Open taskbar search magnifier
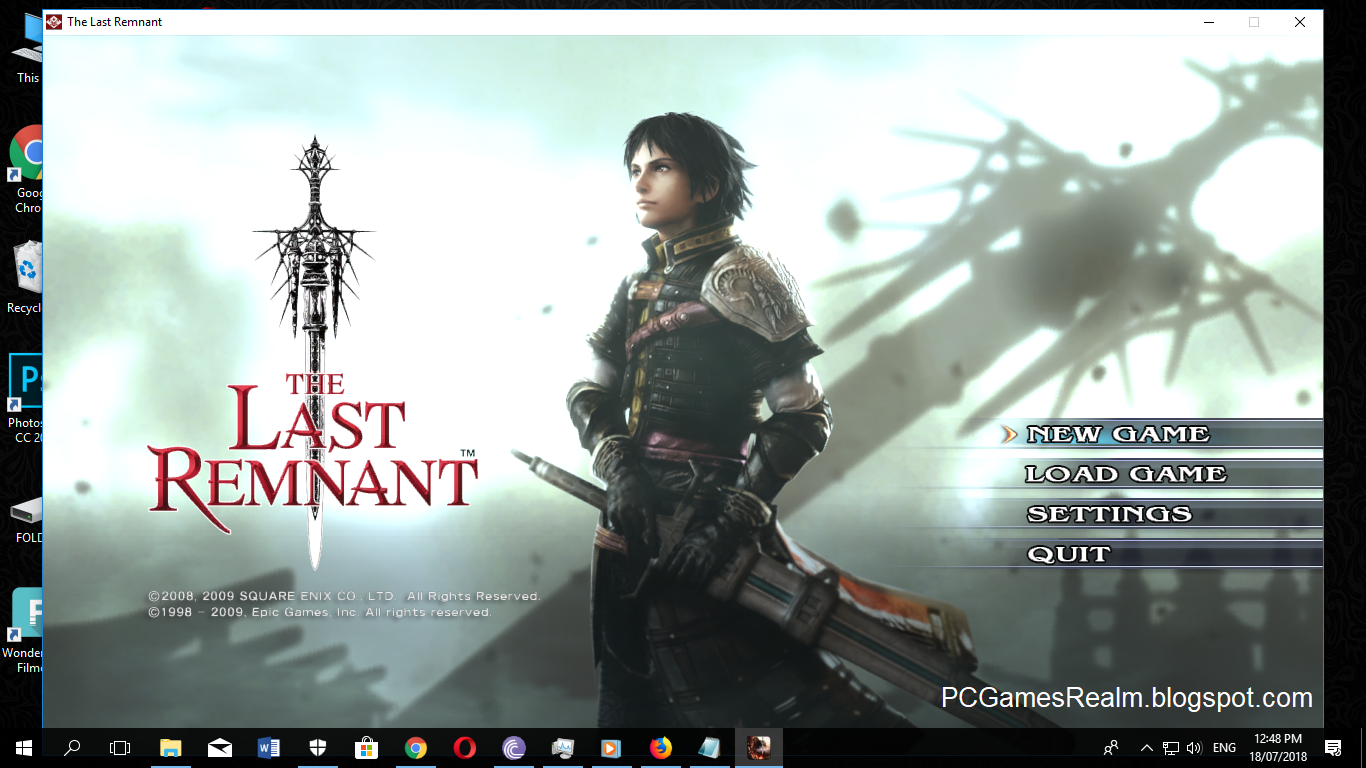Screen dimensions: 1366x768 pyautogui.click(x=72, y=747)
